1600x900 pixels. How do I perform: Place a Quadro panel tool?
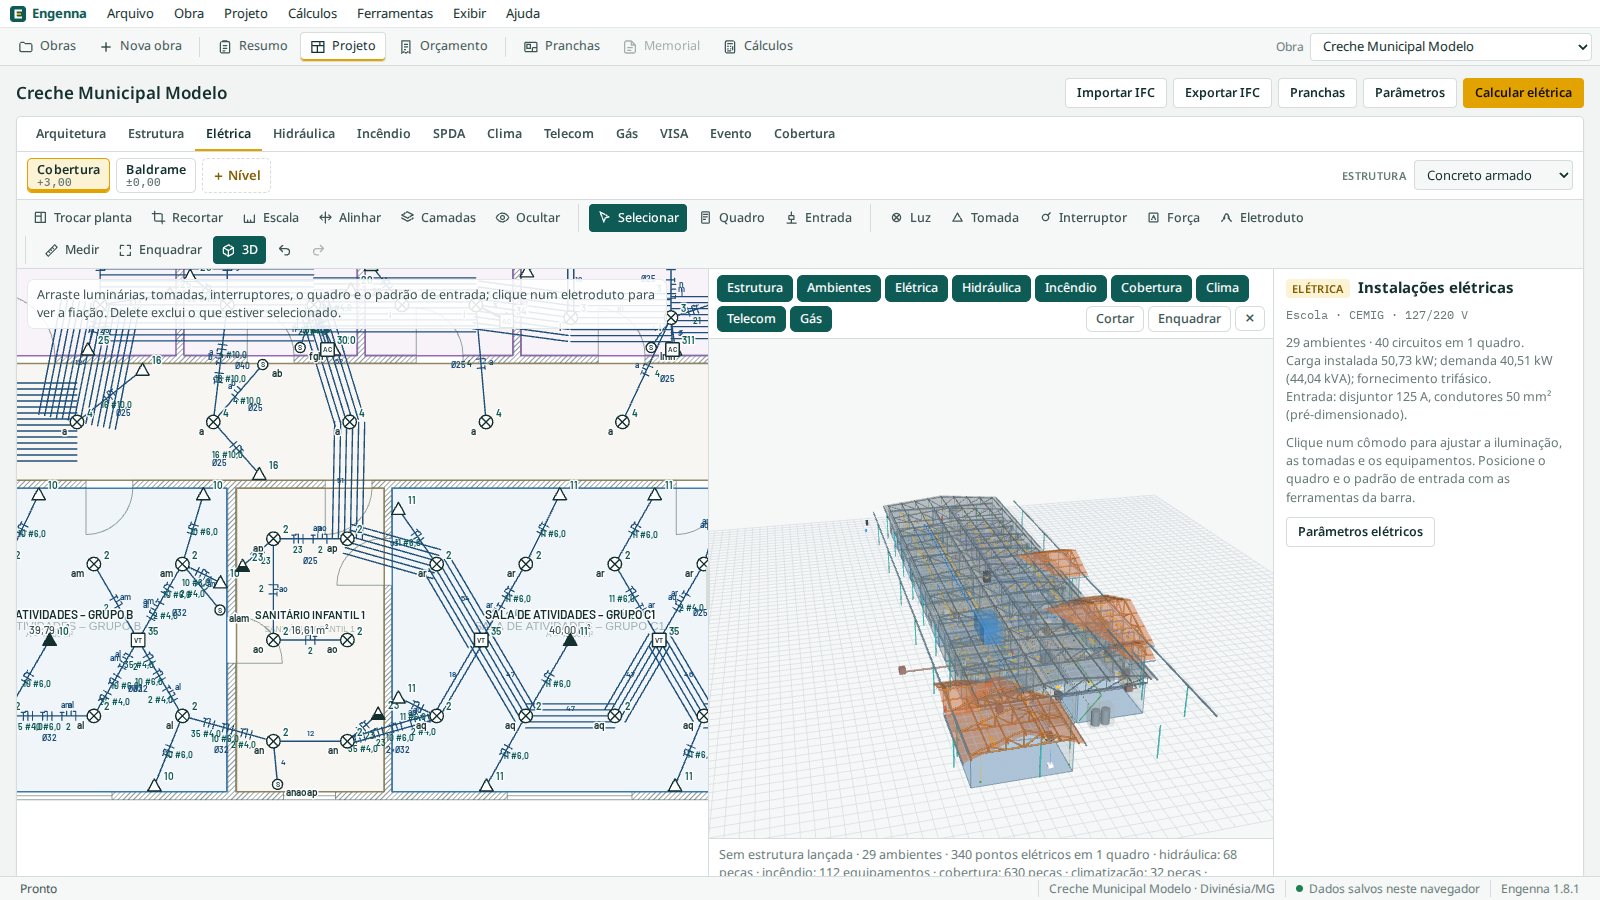click(732, 218)
